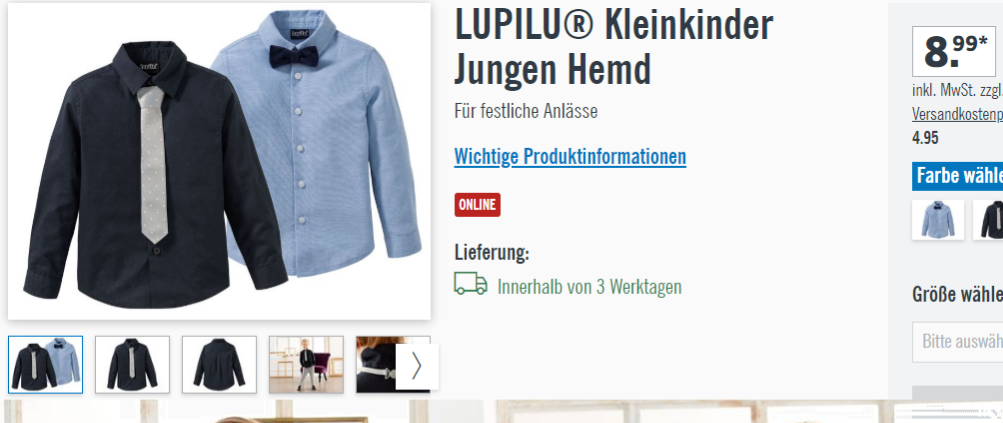Image resolution: width=1003 pixels, height=423 pixels.
Task: Click the gray button below size dropdown
Action: (958, 392)
